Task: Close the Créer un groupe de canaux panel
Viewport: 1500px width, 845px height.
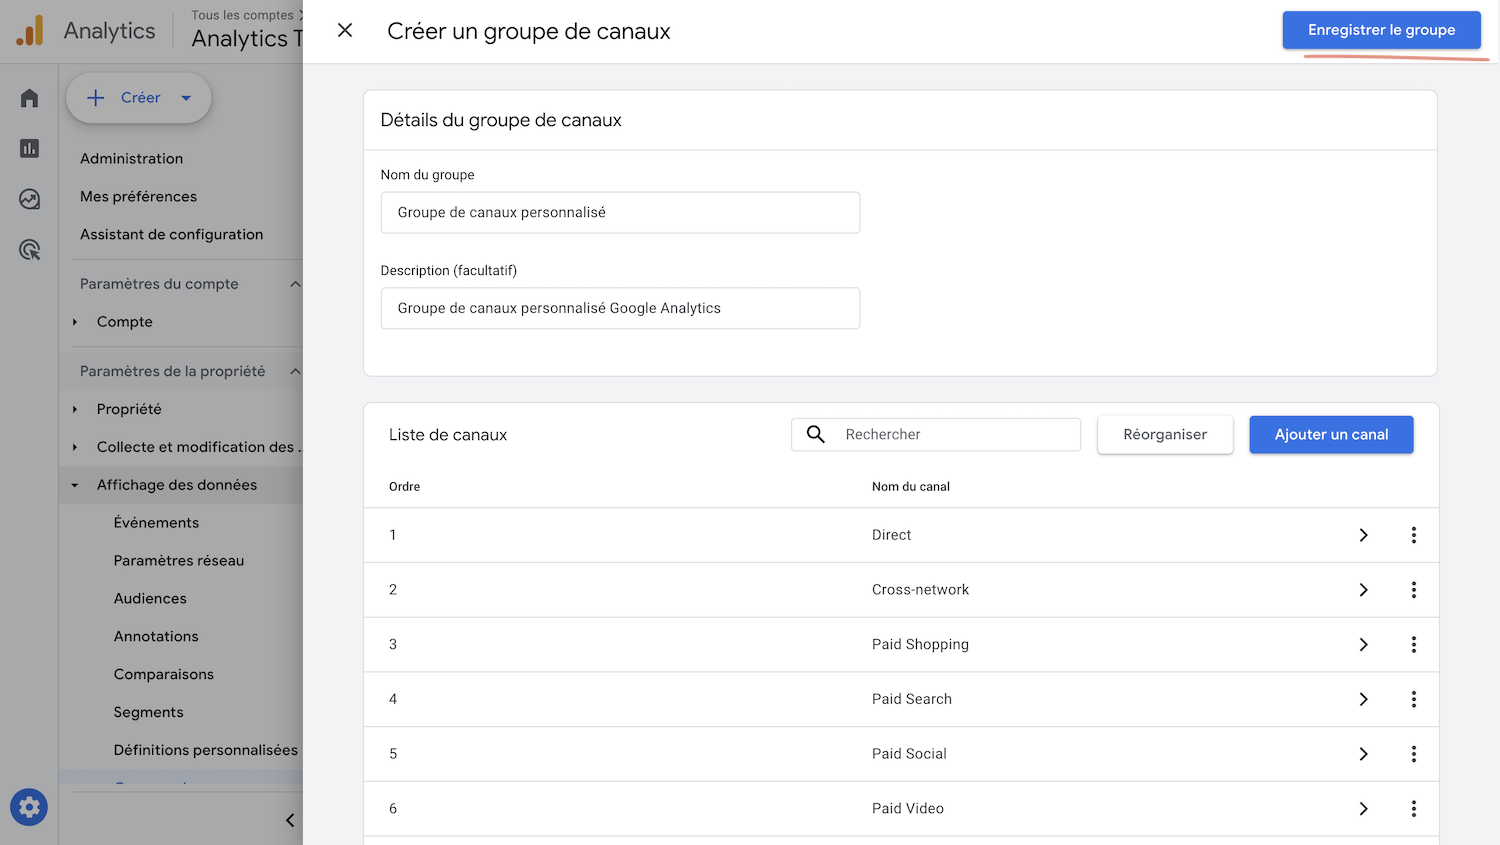Action: (x=345, y=30)
